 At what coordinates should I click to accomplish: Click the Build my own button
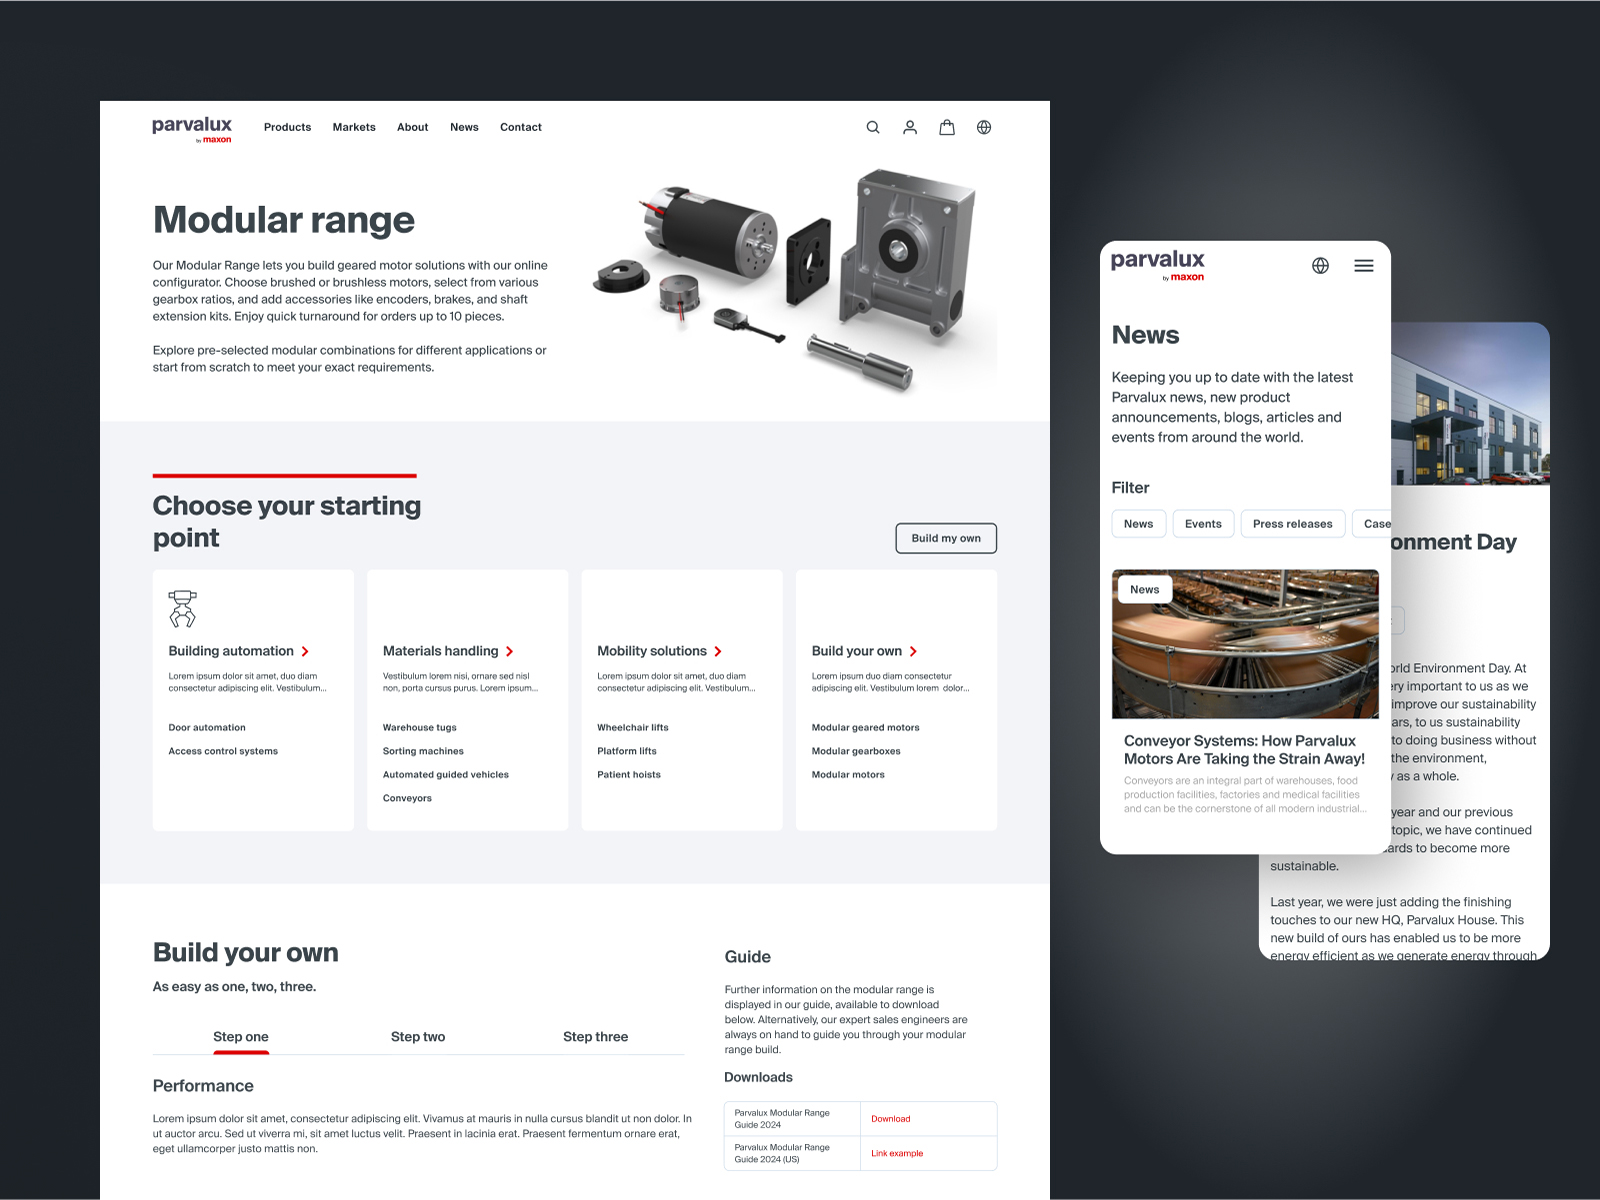tap(946, 538)
